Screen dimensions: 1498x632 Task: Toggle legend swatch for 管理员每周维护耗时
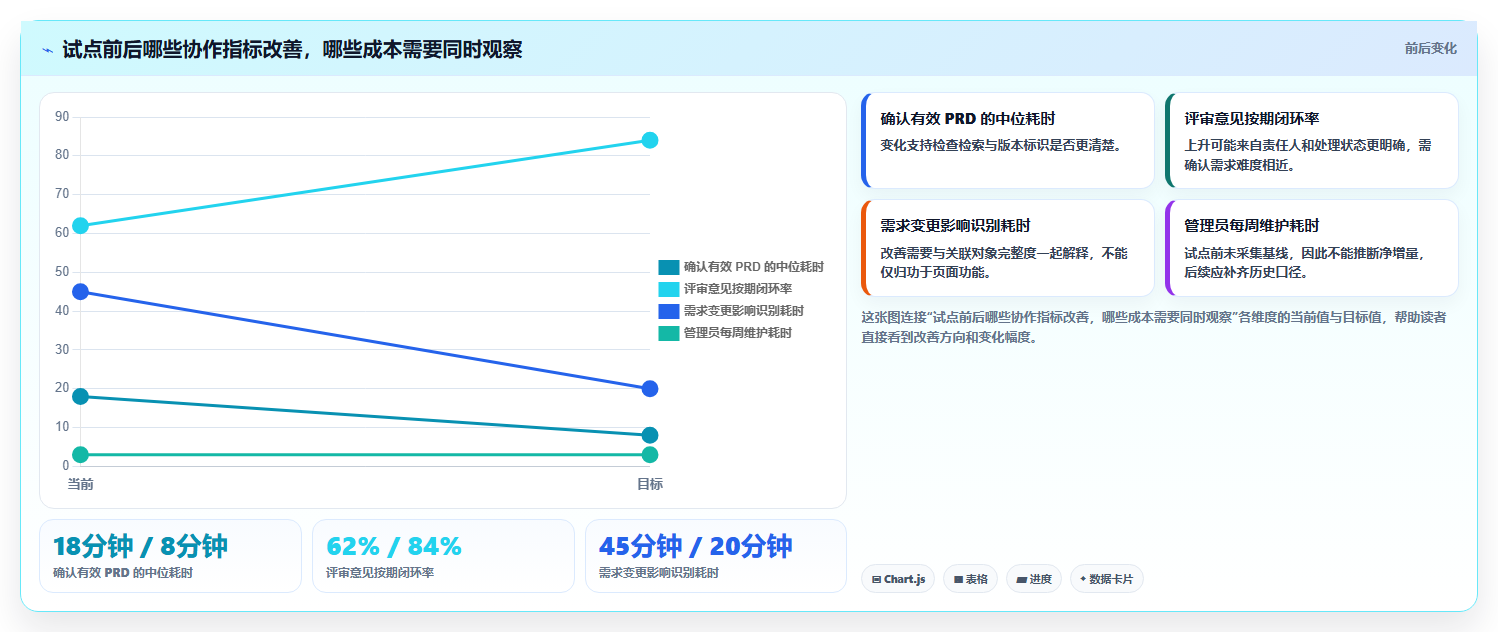click(668, 333)
